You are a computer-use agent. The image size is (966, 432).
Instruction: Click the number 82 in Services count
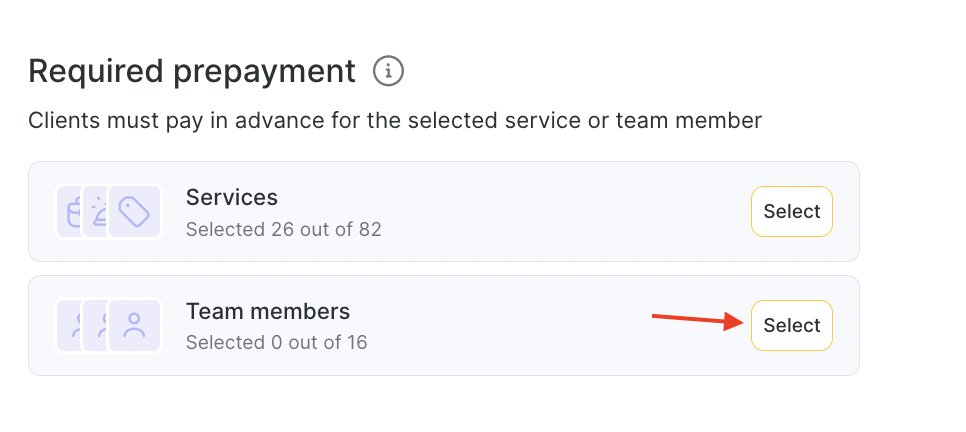370,229
